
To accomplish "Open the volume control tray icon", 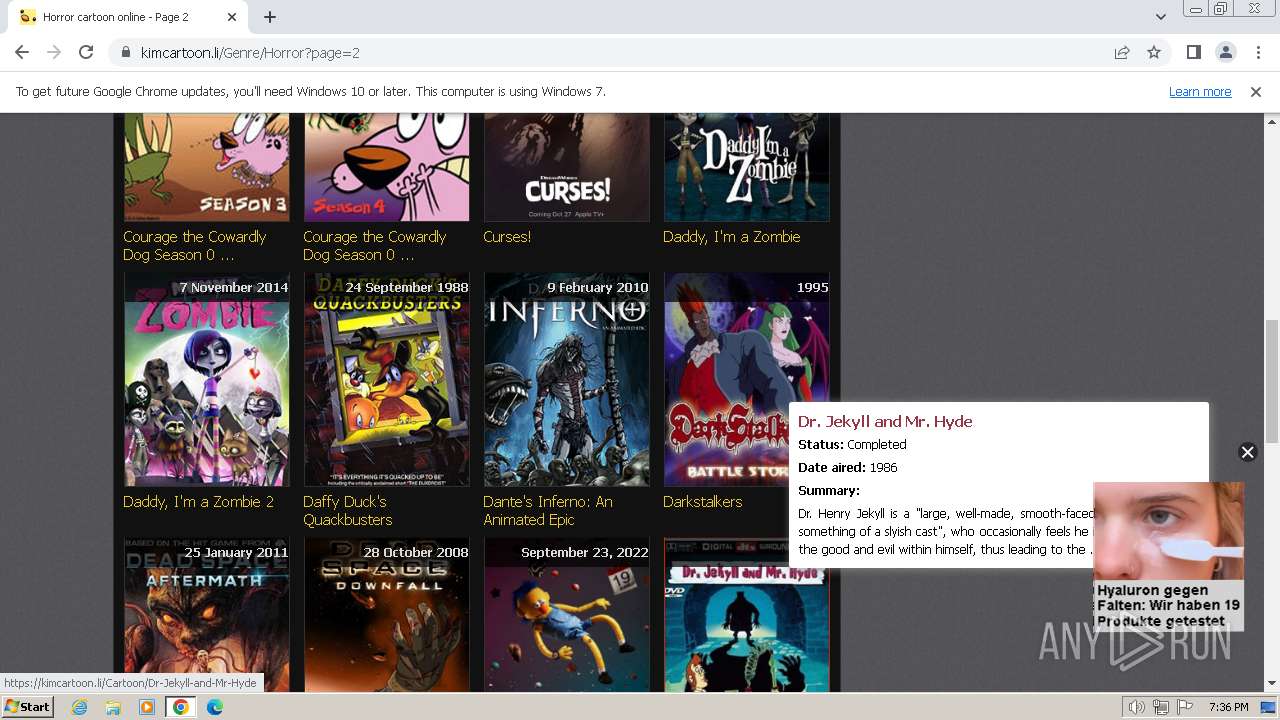I will (1137, 707).
